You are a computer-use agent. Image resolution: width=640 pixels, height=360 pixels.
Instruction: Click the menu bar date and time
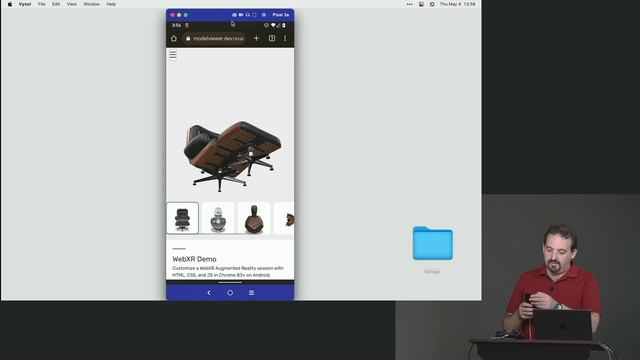click(458, 4)
